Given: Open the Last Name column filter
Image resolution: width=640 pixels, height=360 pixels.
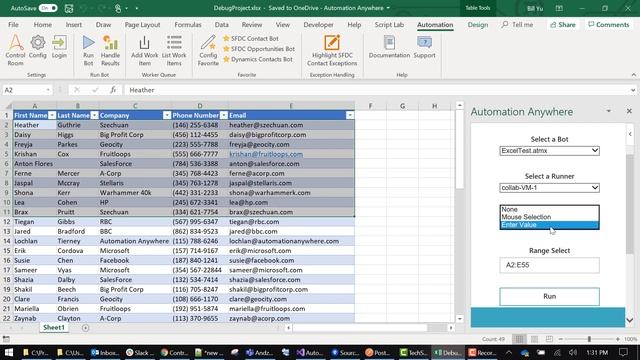Looking at the screenshot, I should (x=94, y=116).
